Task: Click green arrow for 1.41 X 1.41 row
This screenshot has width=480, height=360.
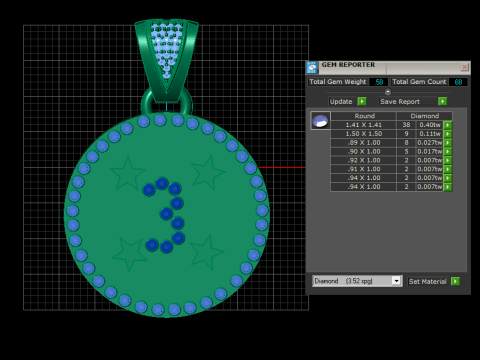Action: [x=448, y=125]
